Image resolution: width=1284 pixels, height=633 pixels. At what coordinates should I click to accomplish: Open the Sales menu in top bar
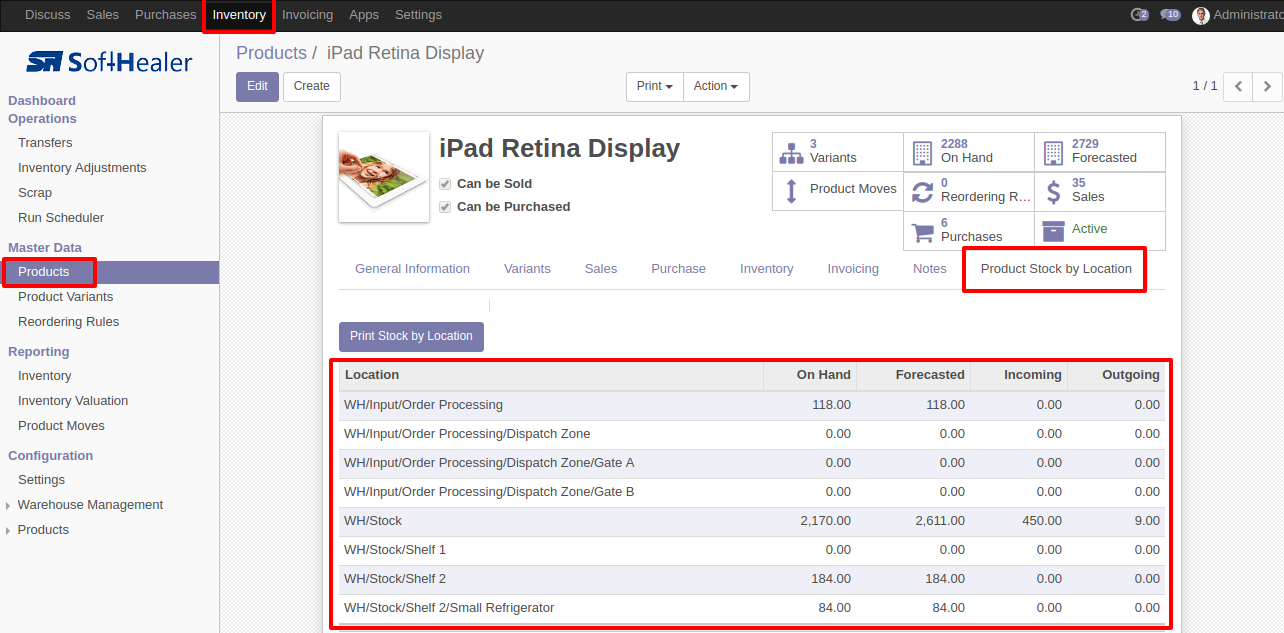(103, 15)
